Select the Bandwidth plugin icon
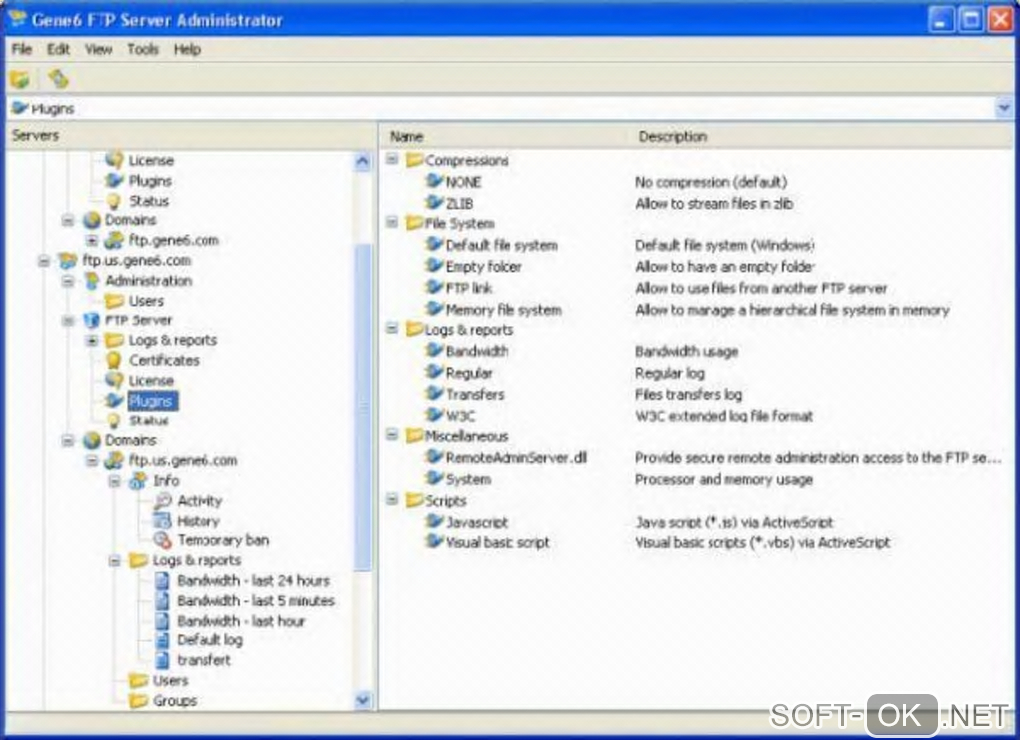 tap(434, 350)
